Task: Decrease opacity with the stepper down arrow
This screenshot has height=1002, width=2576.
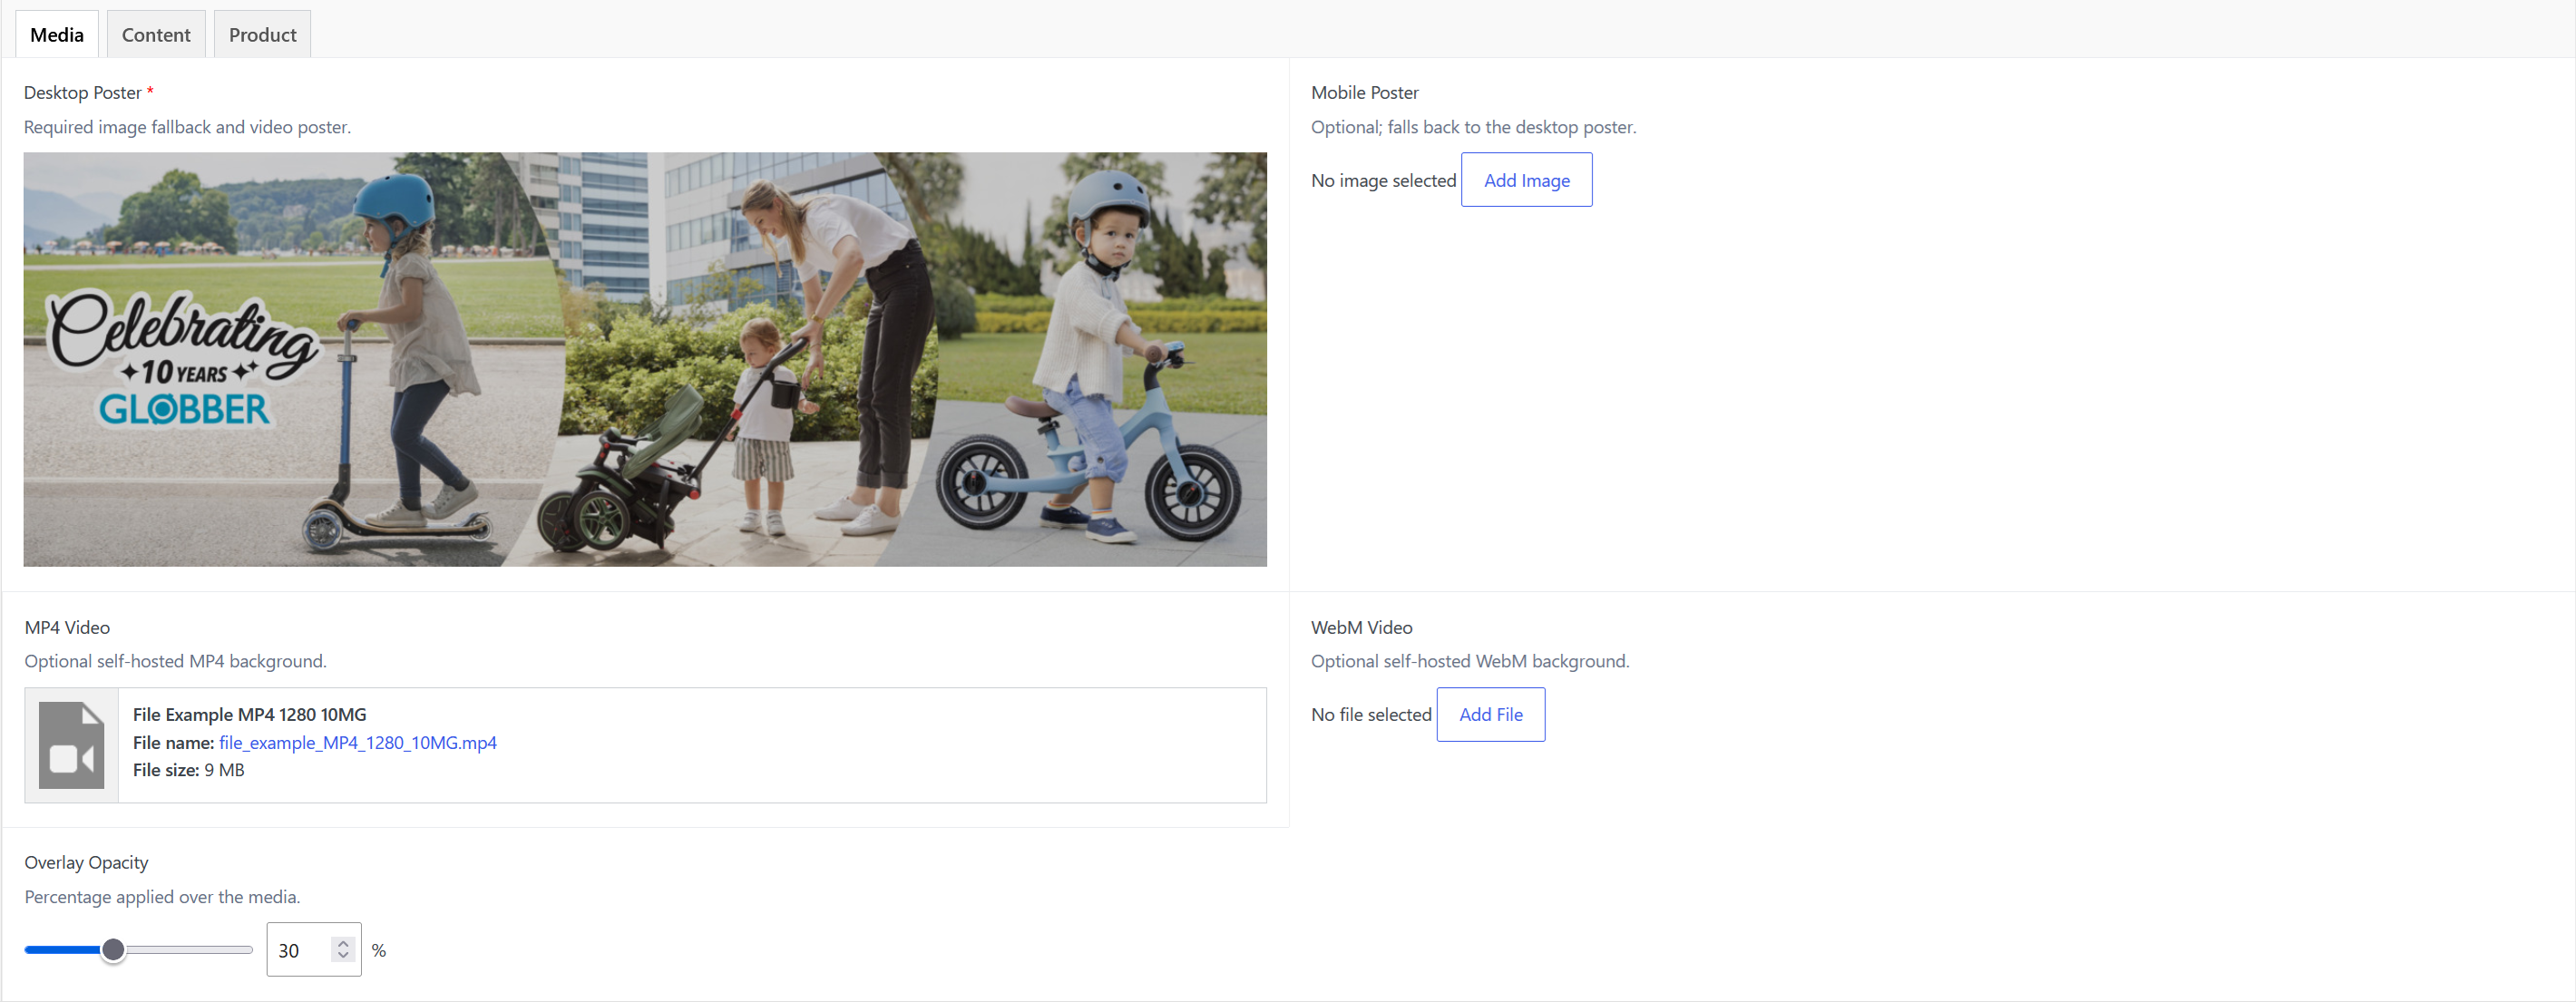Action: pos(343,957)
